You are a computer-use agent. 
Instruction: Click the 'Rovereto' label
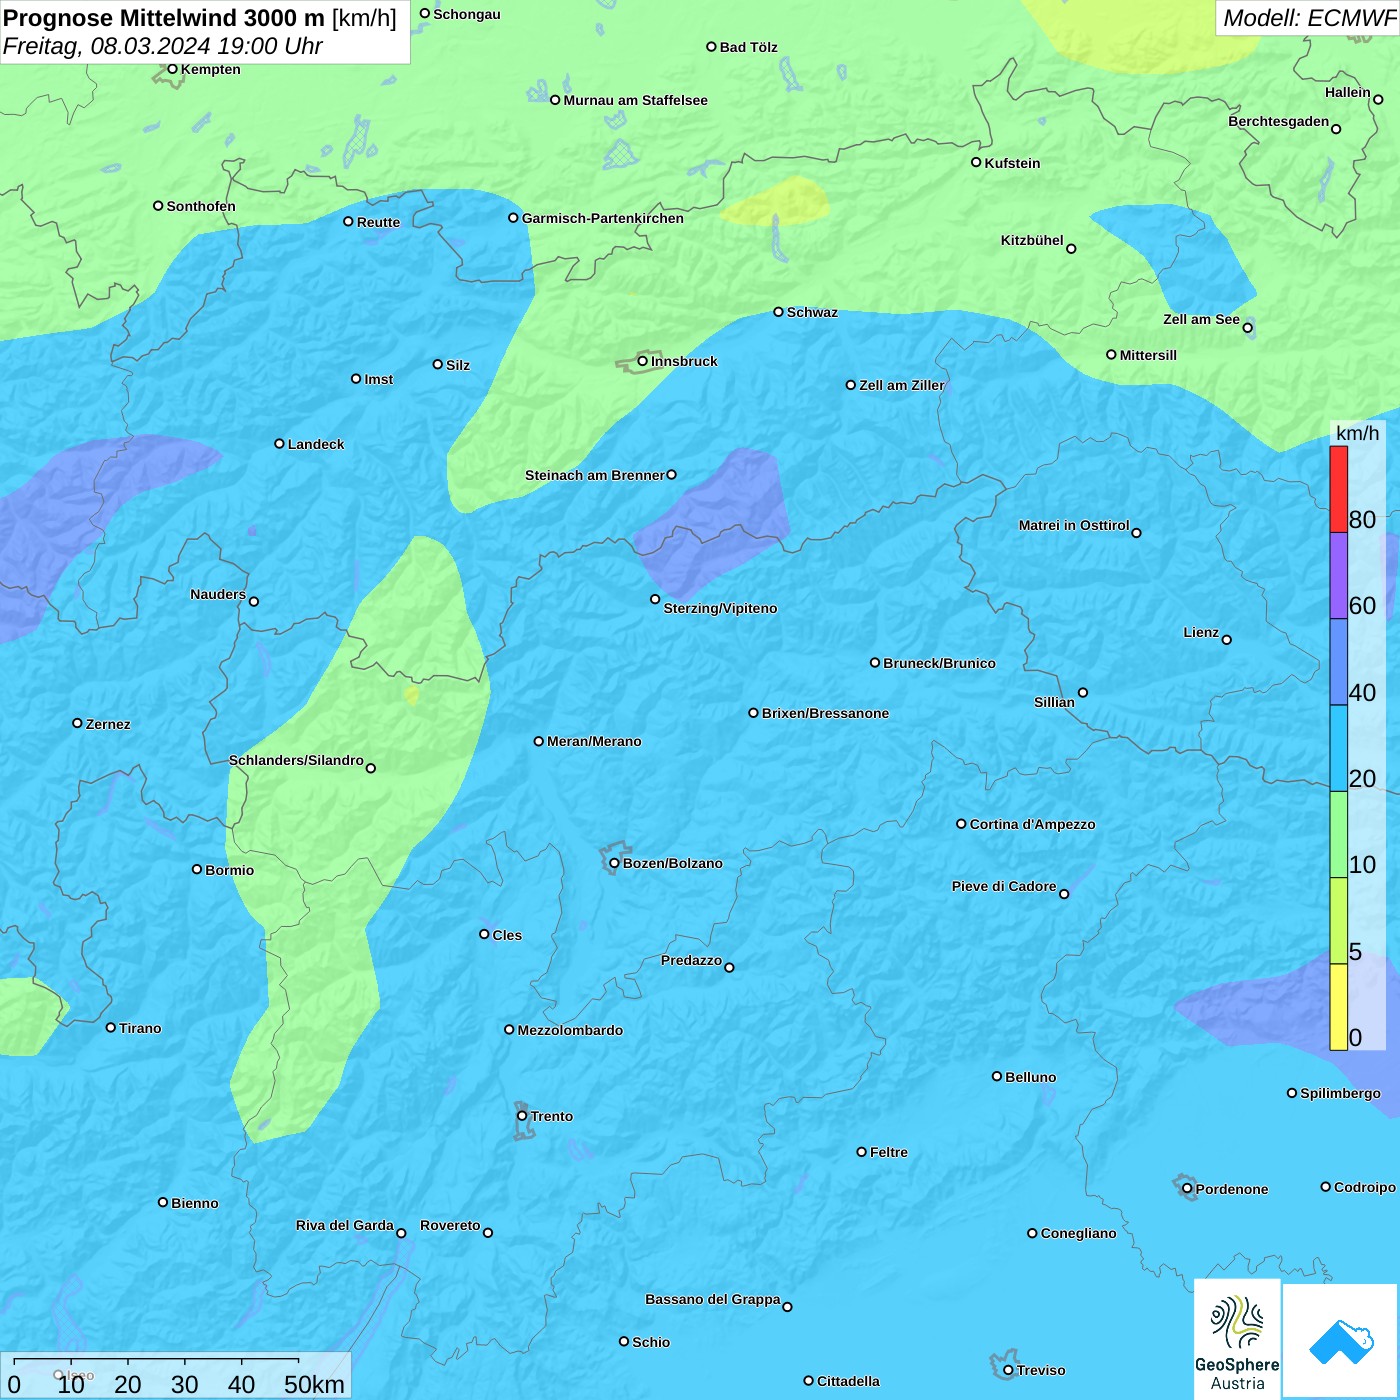(450, 1225)
